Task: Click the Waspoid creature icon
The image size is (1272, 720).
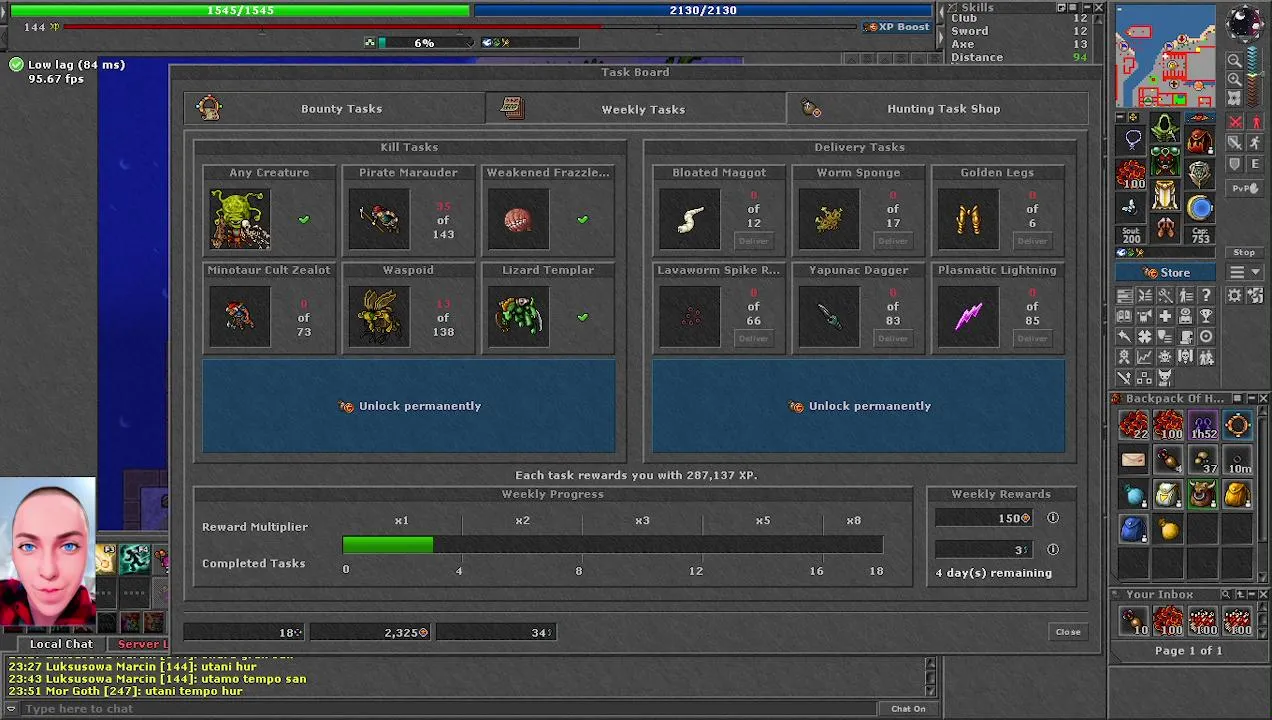Action: [379, 317]
